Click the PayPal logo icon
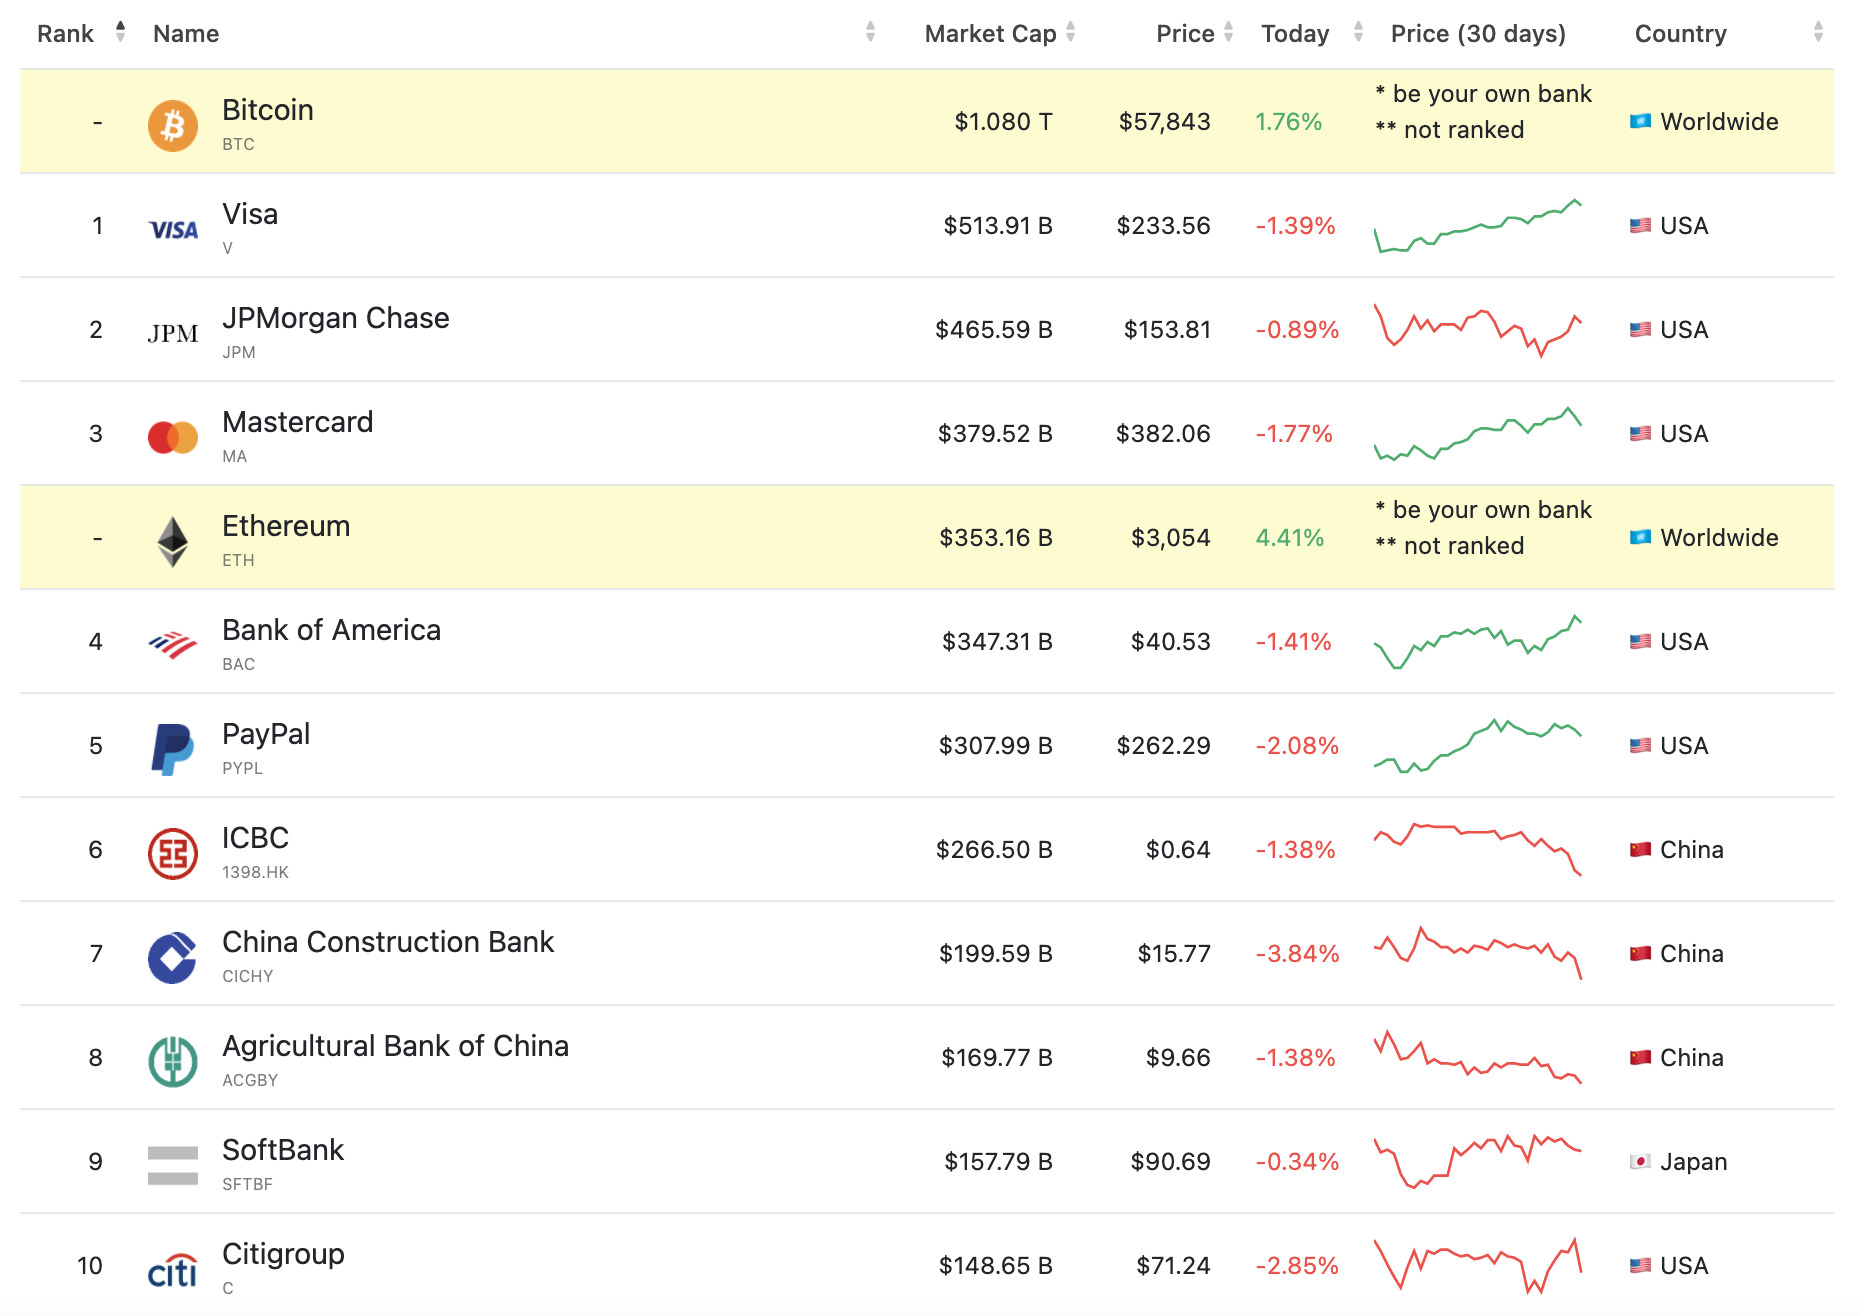Screen dimensions: 1858x1316 (x=173, y=749)
